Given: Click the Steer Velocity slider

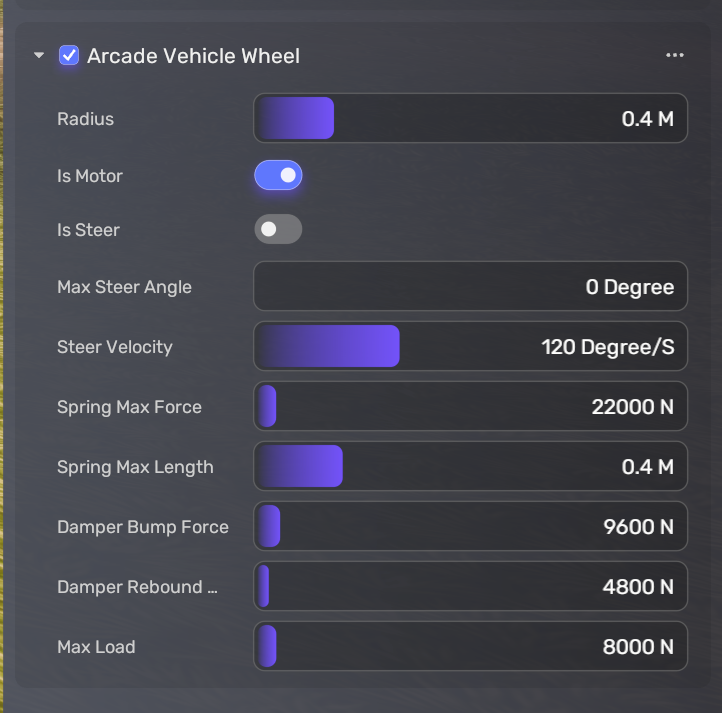Looking at the screenshot, I should (470, 347).
